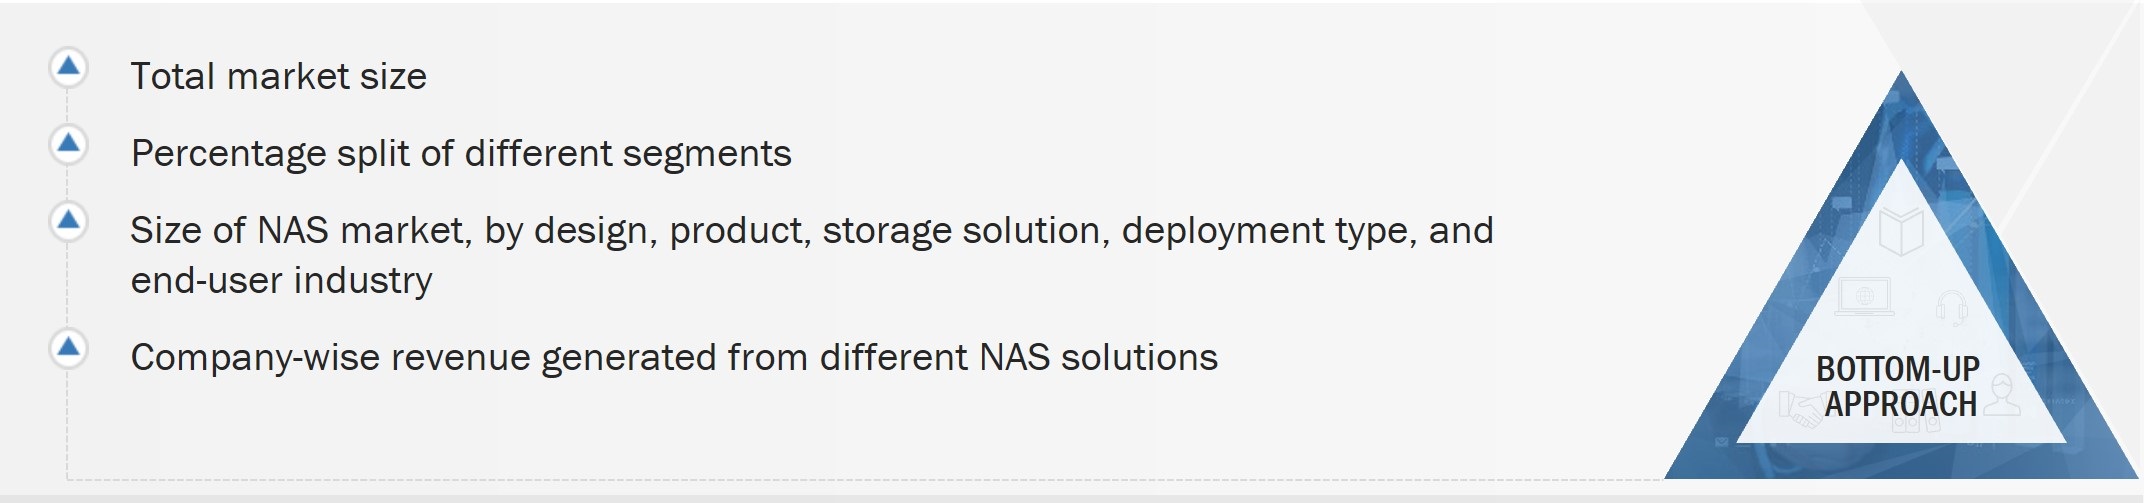Click the open book icon in the triangle
The height and width of the screenshot is (503, 2144).
point(1900,232)
